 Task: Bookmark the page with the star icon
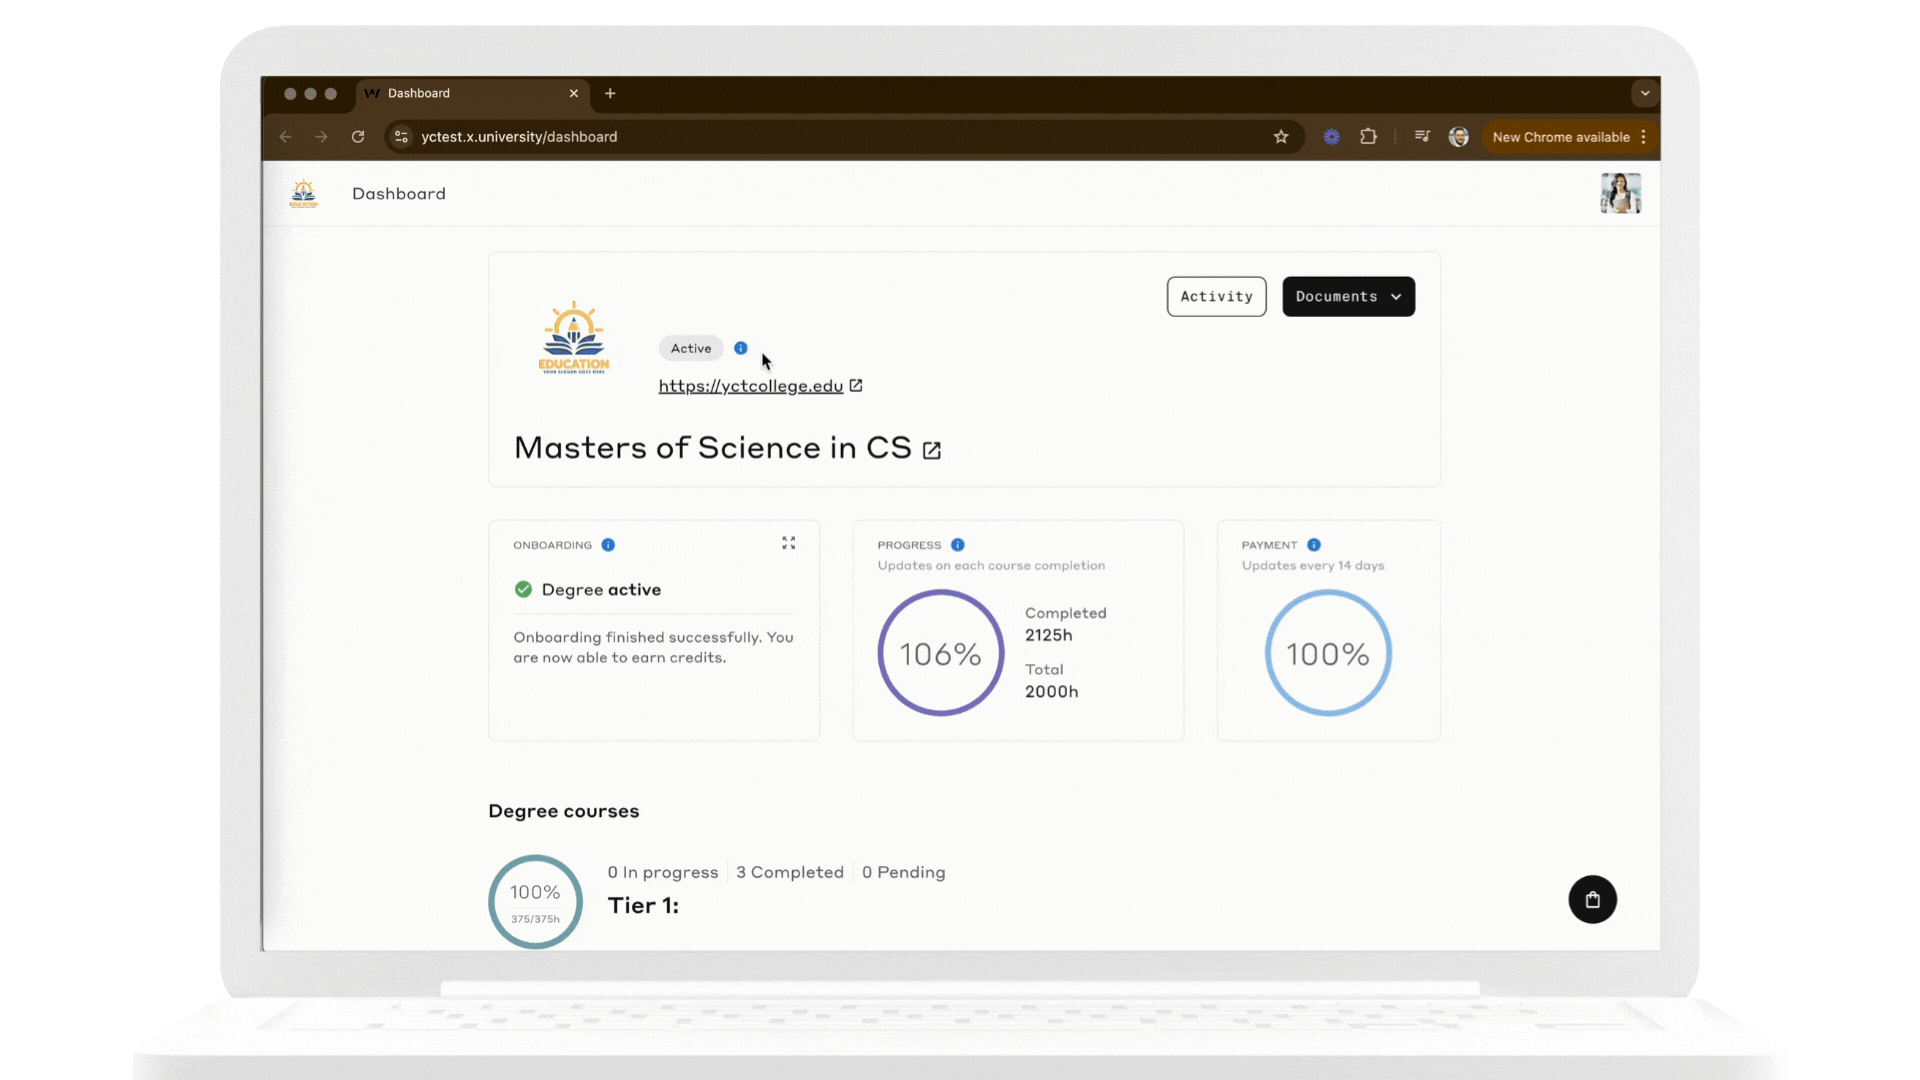(1281, 137)
